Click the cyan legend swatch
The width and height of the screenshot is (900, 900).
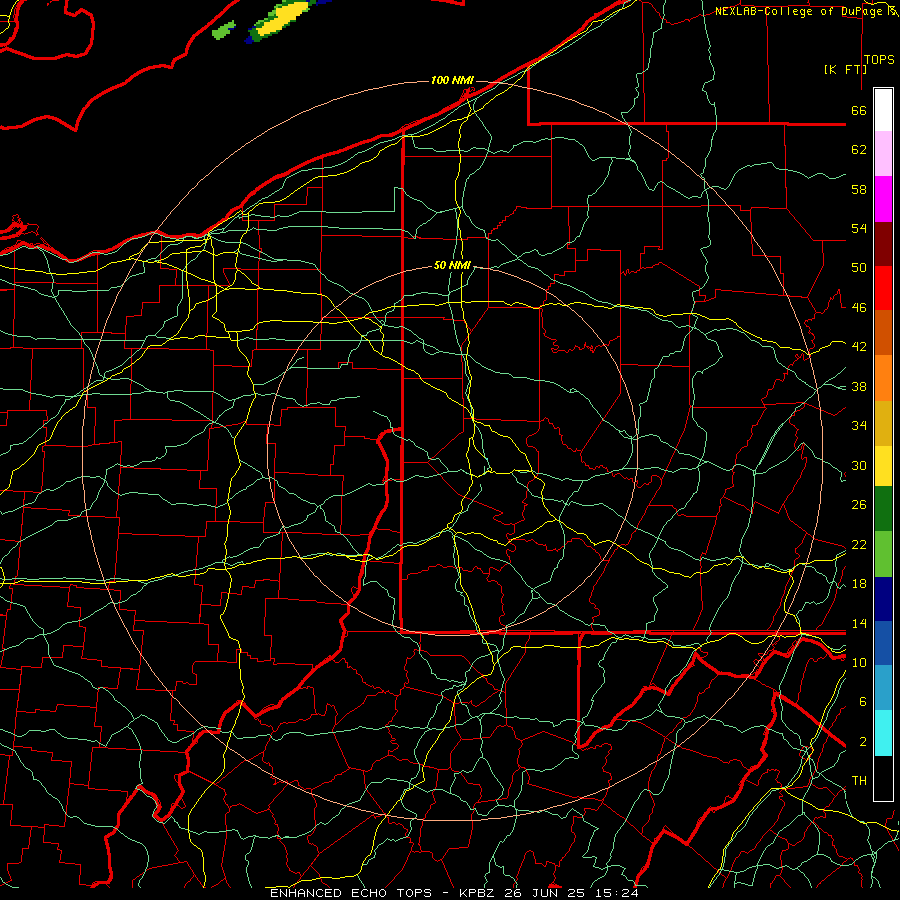[883, 733]
